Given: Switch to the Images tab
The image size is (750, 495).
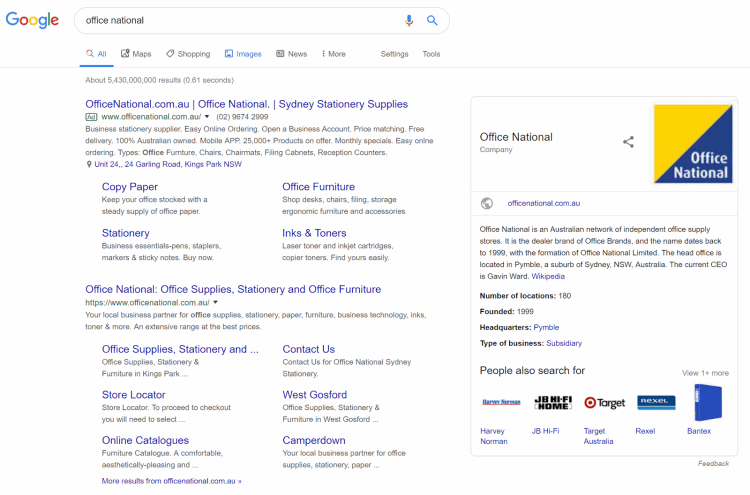Looking at the screenshot, I should 243,54.
